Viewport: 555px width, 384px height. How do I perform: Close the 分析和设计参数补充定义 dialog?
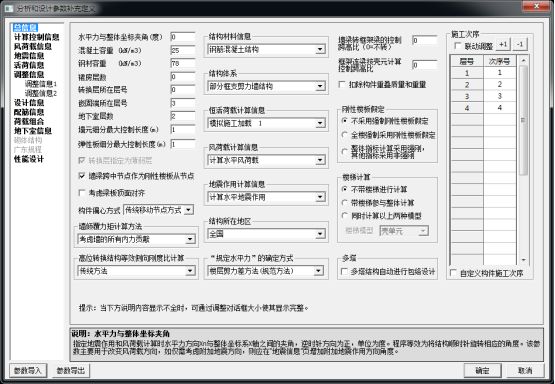click(x=536, y=6)
